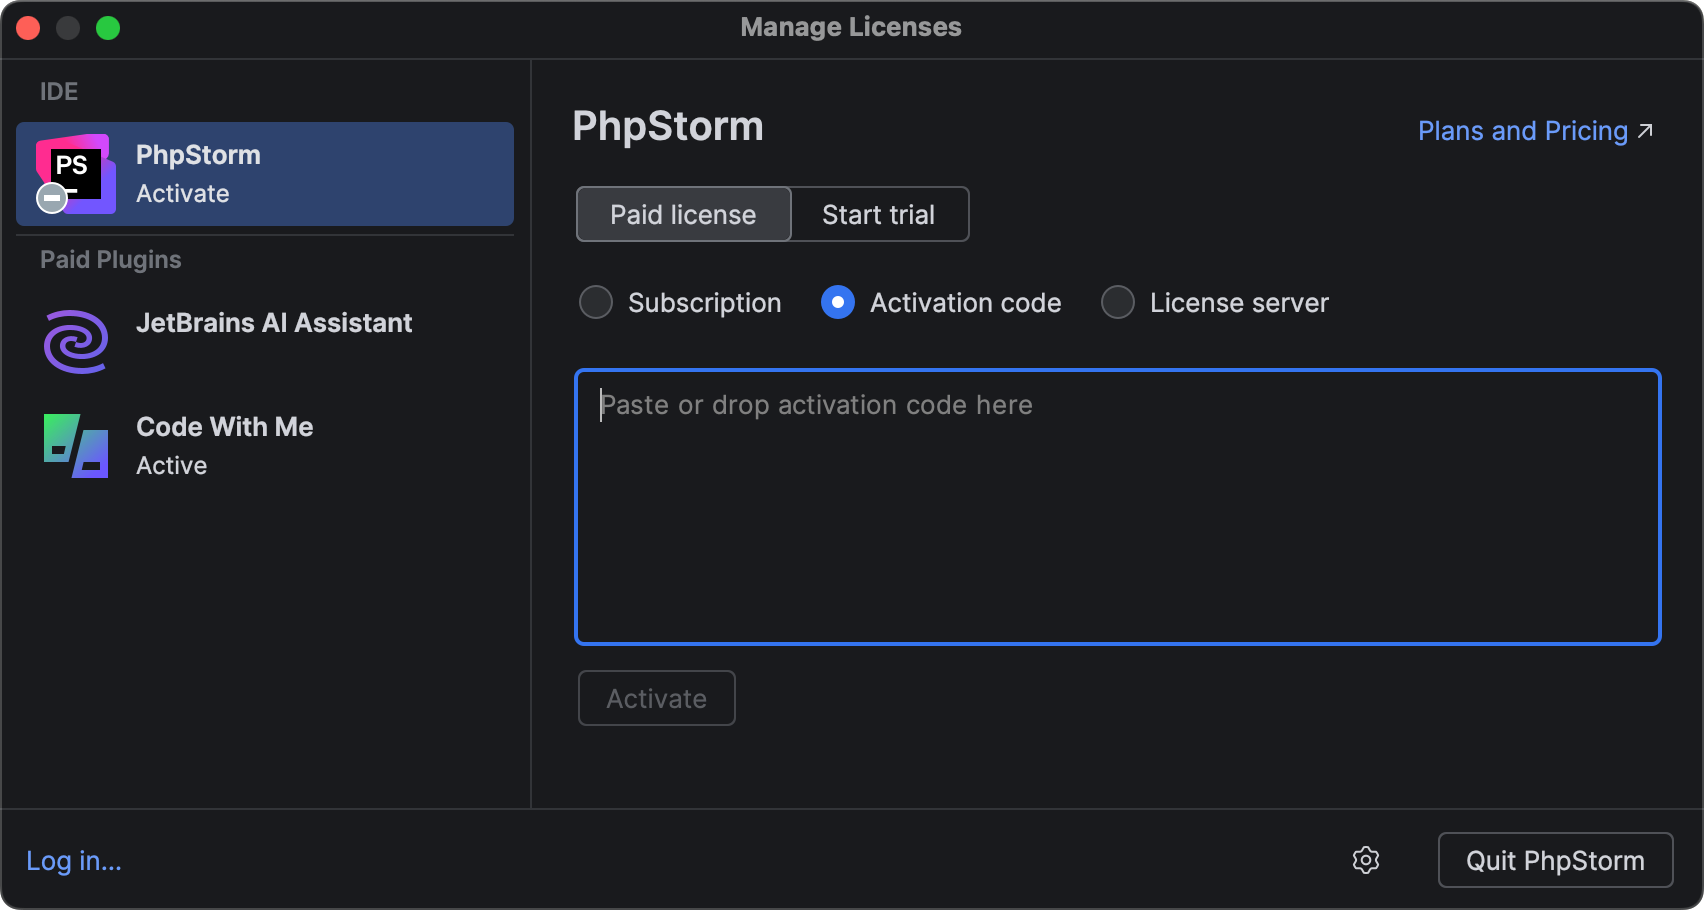The width and height of the screenshot is (1704, 910).
Task: Click the green zoom window button
Action: click(108, 28)
